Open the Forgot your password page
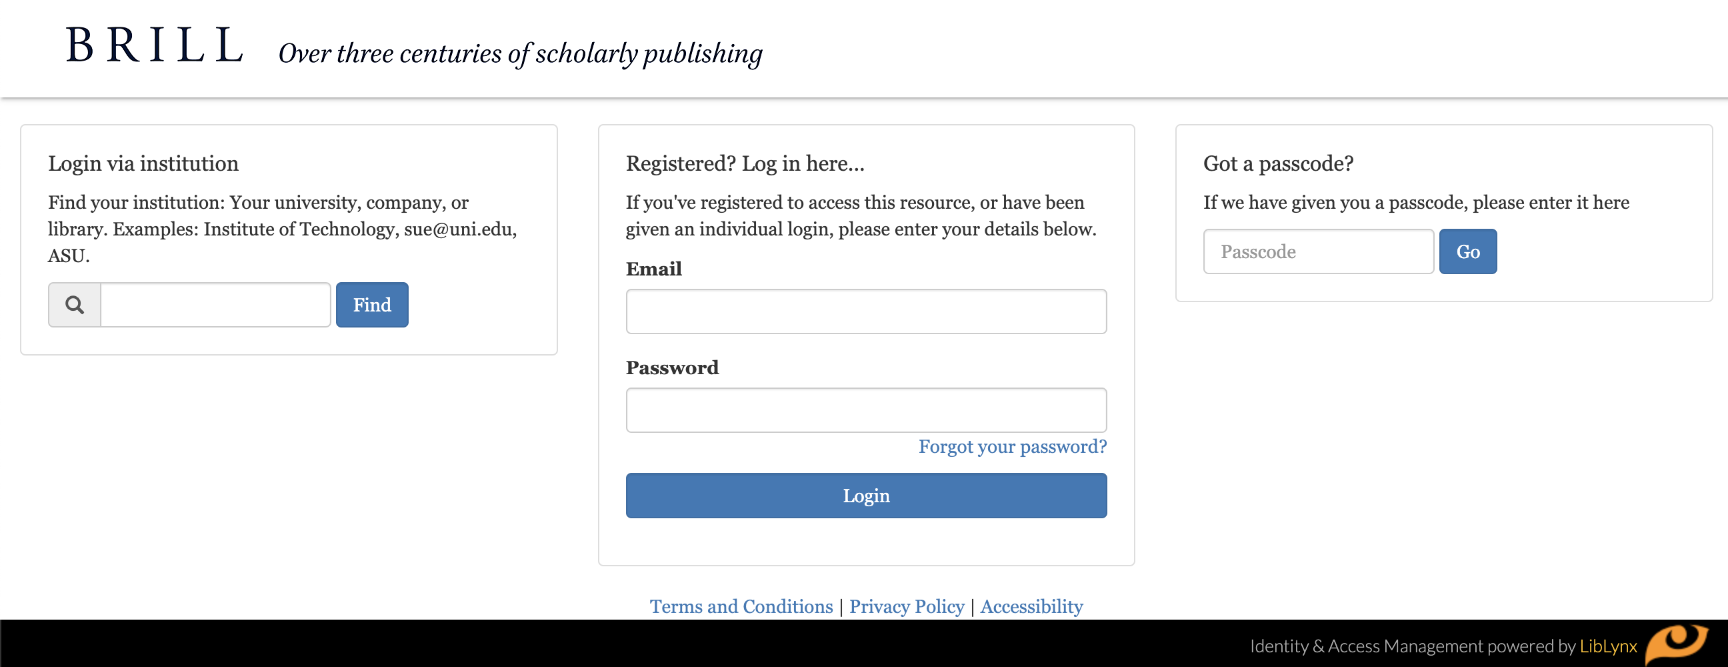The image size is (1728, 667). click(1012, 447)
